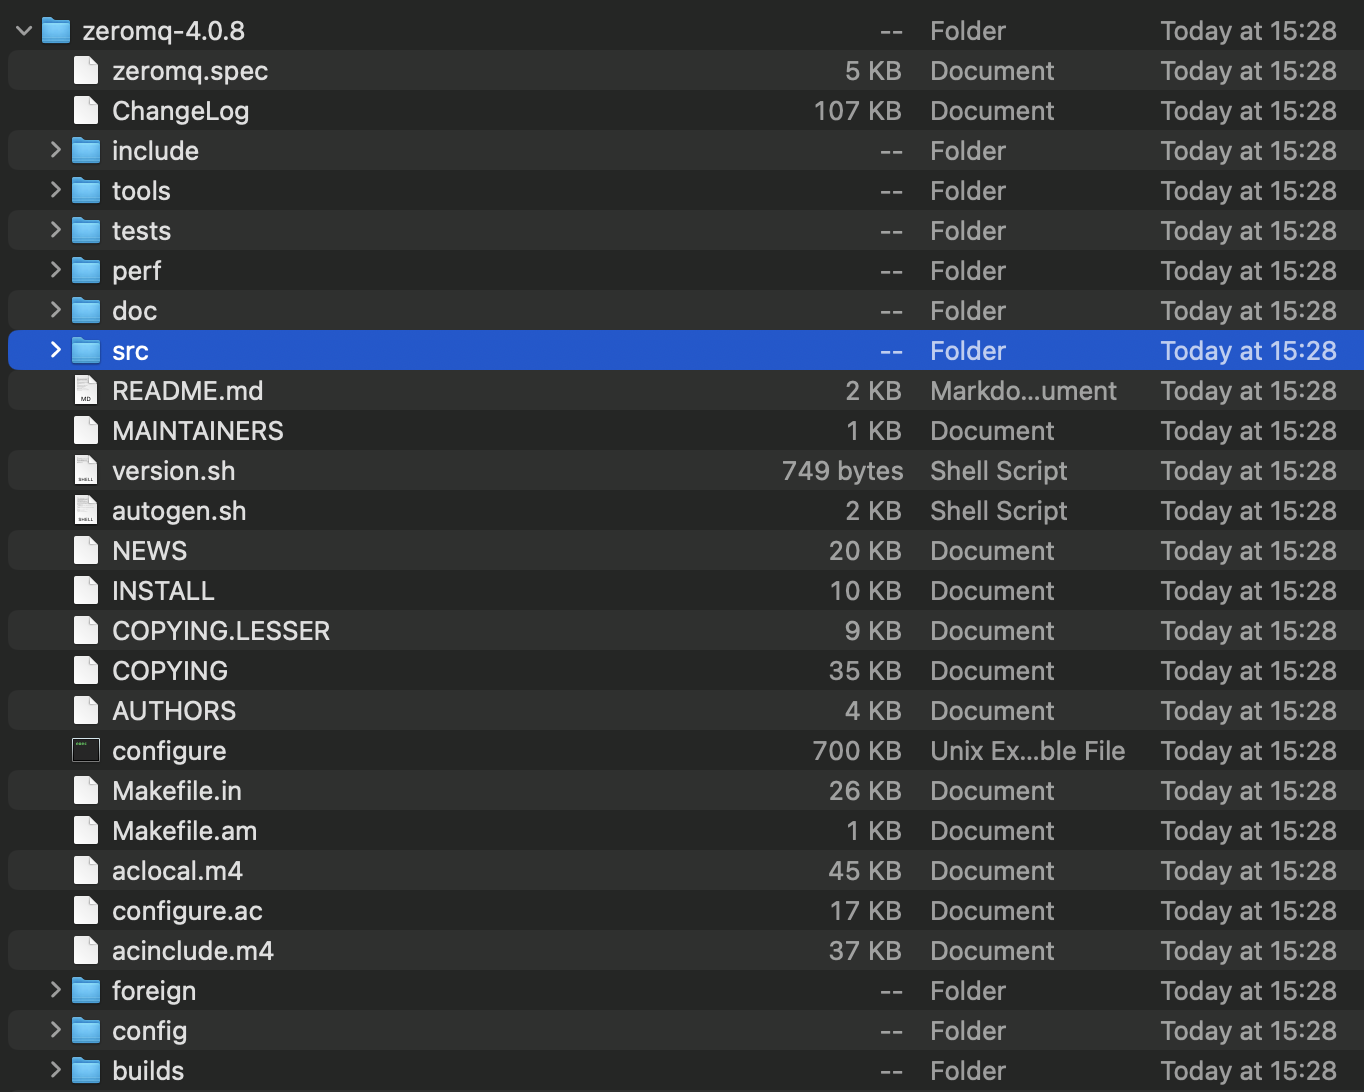Viewport: 1364px width, 1092px height.
Task: Select the README.md file name
Action: (188, 391)
